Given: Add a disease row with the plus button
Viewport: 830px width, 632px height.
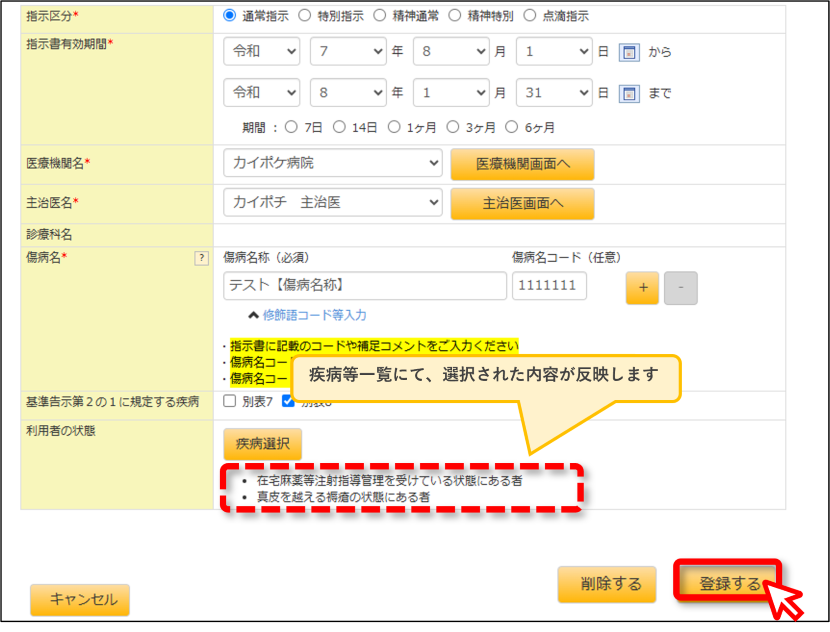Looking at the screenshot, I should tap(643, 287).
